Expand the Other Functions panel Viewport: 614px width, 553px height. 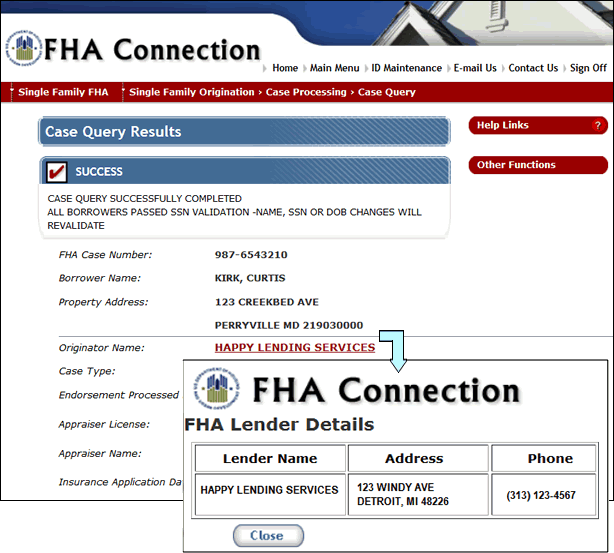(538, 165)
